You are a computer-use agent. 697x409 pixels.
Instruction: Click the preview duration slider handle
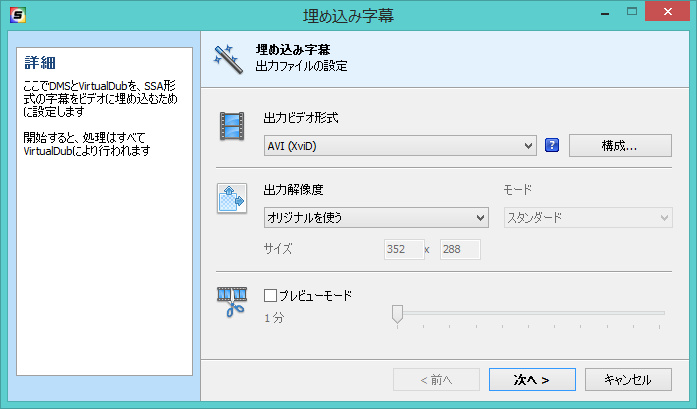(x=397, y=315)
